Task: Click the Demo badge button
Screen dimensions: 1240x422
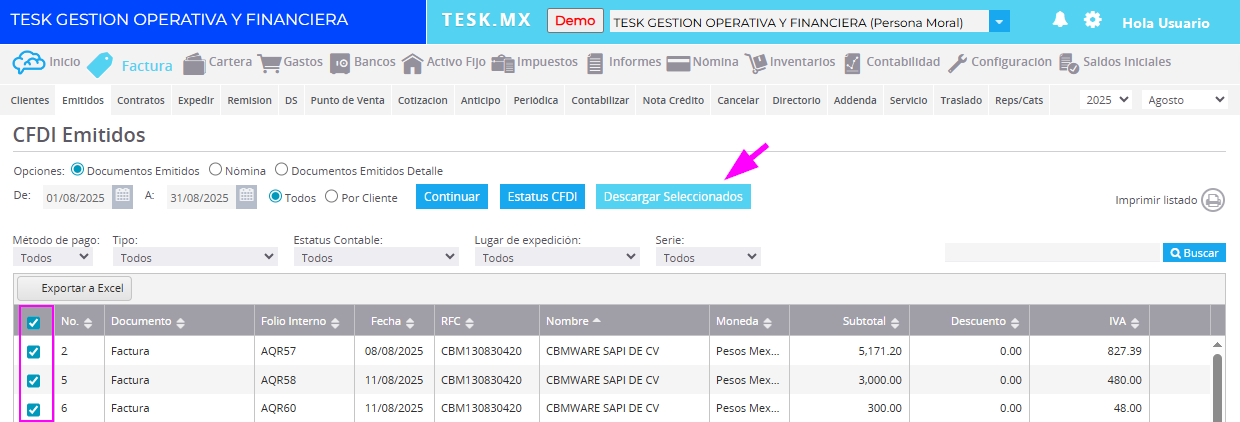Action: 575,21
